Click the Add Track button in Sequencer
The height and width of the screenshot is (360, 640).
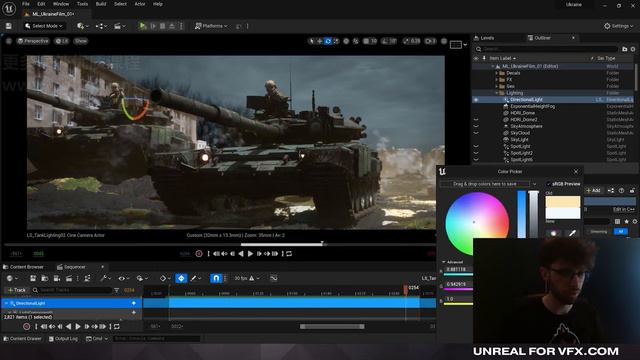pyautogui.click(x=17, y=290)
